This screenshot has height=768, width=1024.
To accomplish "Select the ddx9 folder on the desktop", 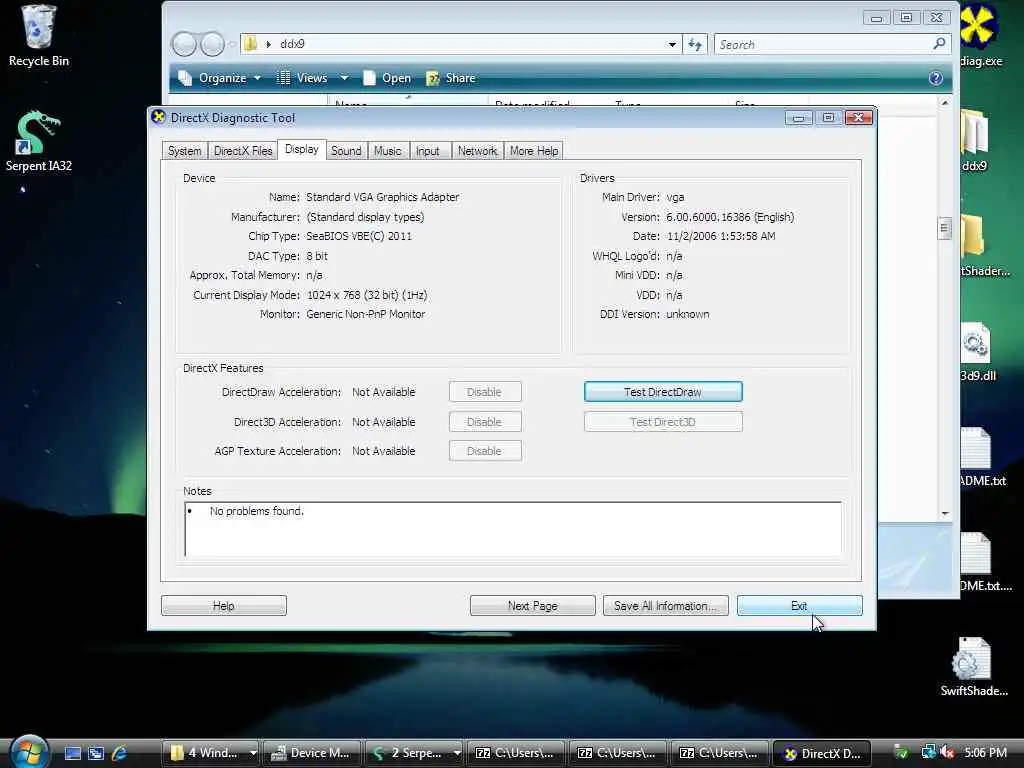I will click(x=974, y=140).
